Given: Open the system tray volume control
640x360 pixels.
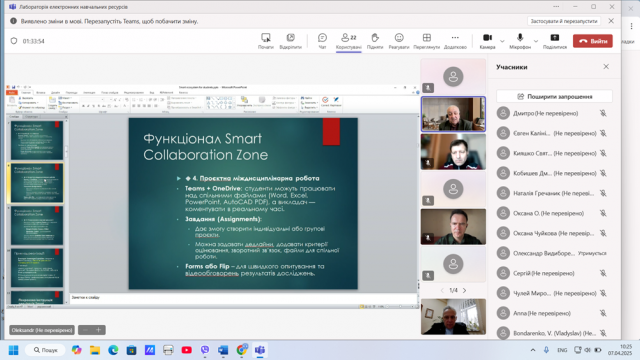Looking at the screenshot, I should click(x=587, y=350).
